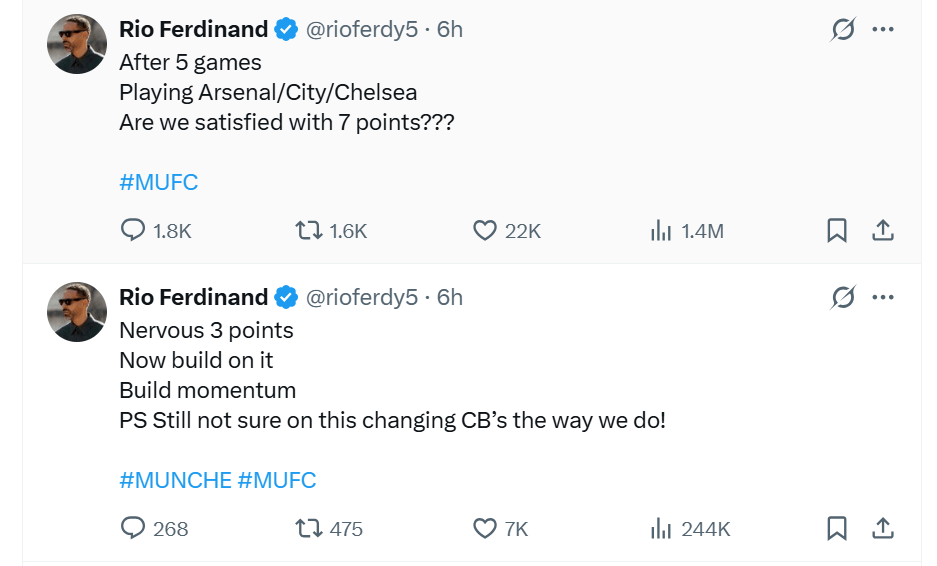
Task: Open more options on second tweet
Action: [x=882, y=297]
